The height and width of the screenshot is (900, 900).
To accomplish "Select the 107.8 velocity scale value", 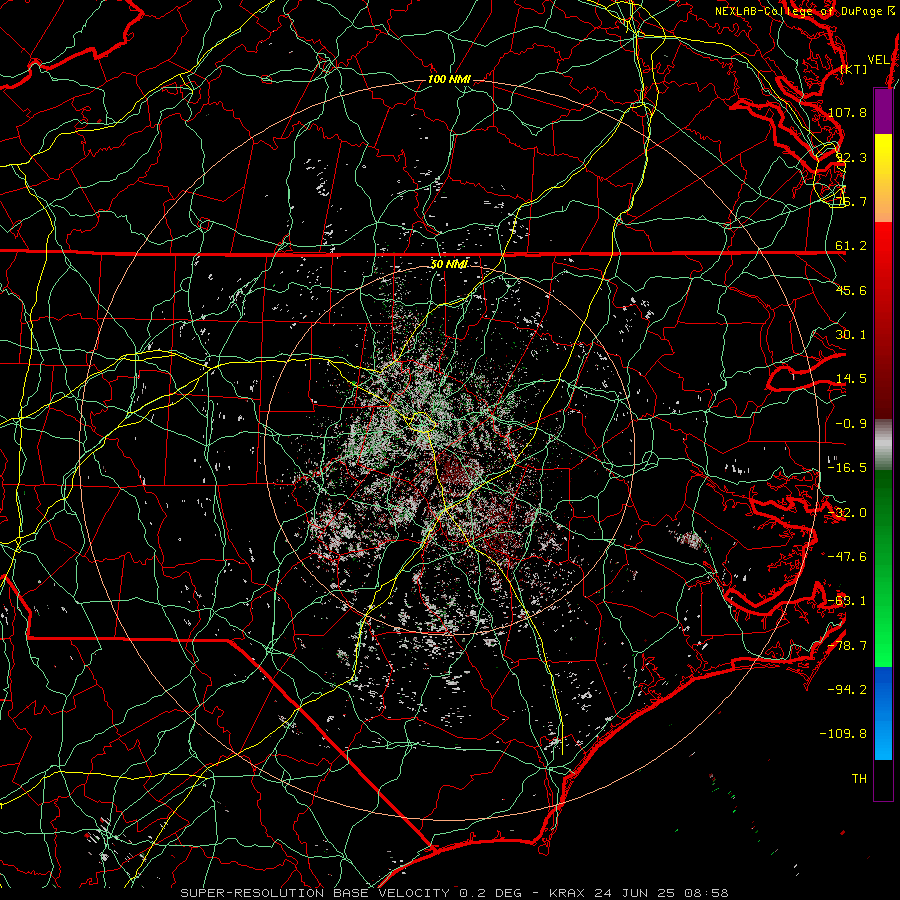I will (847, 112).
